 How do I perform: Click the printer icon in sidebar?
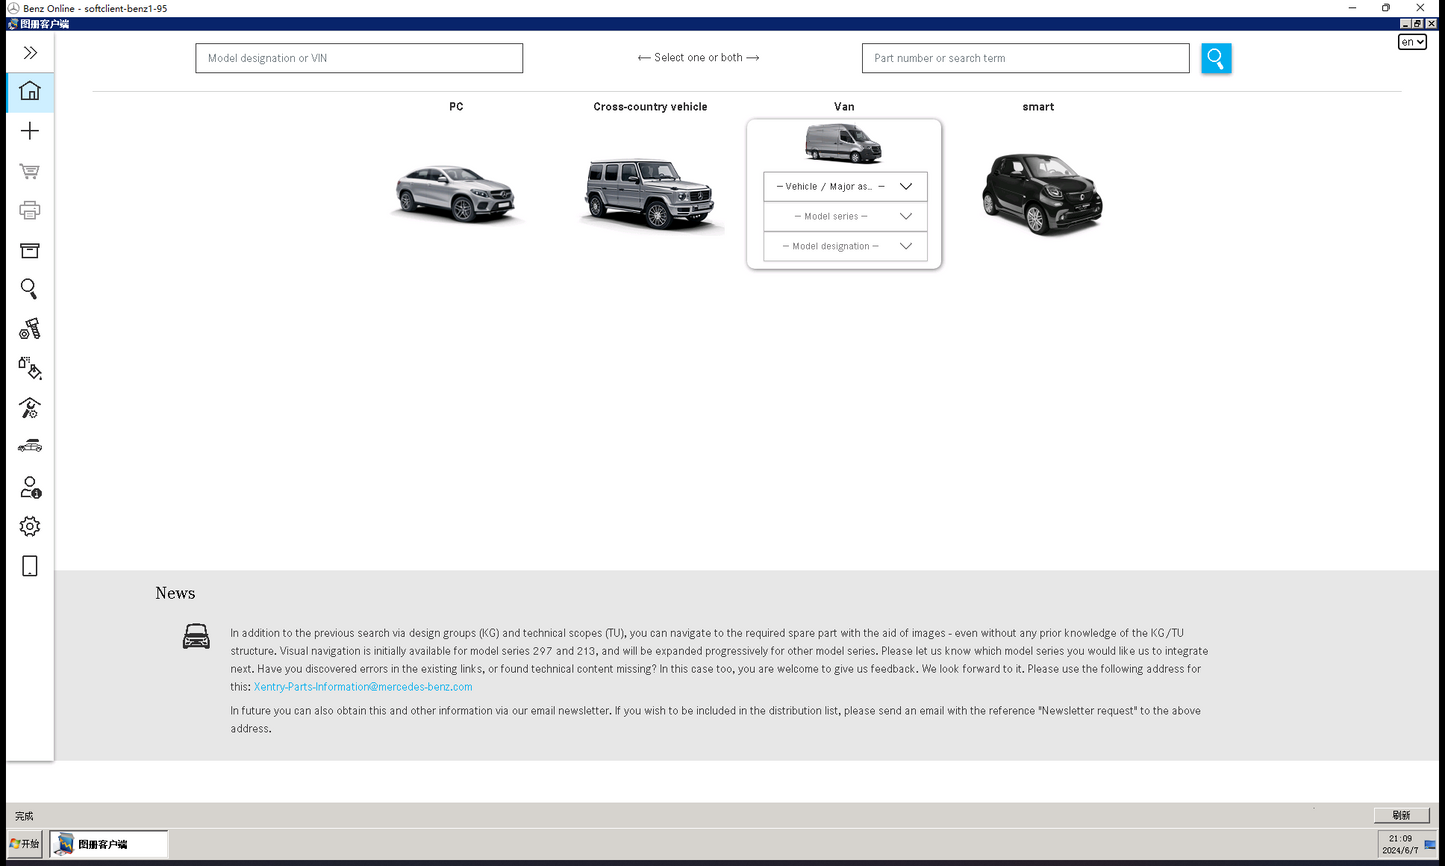point(30,210)
